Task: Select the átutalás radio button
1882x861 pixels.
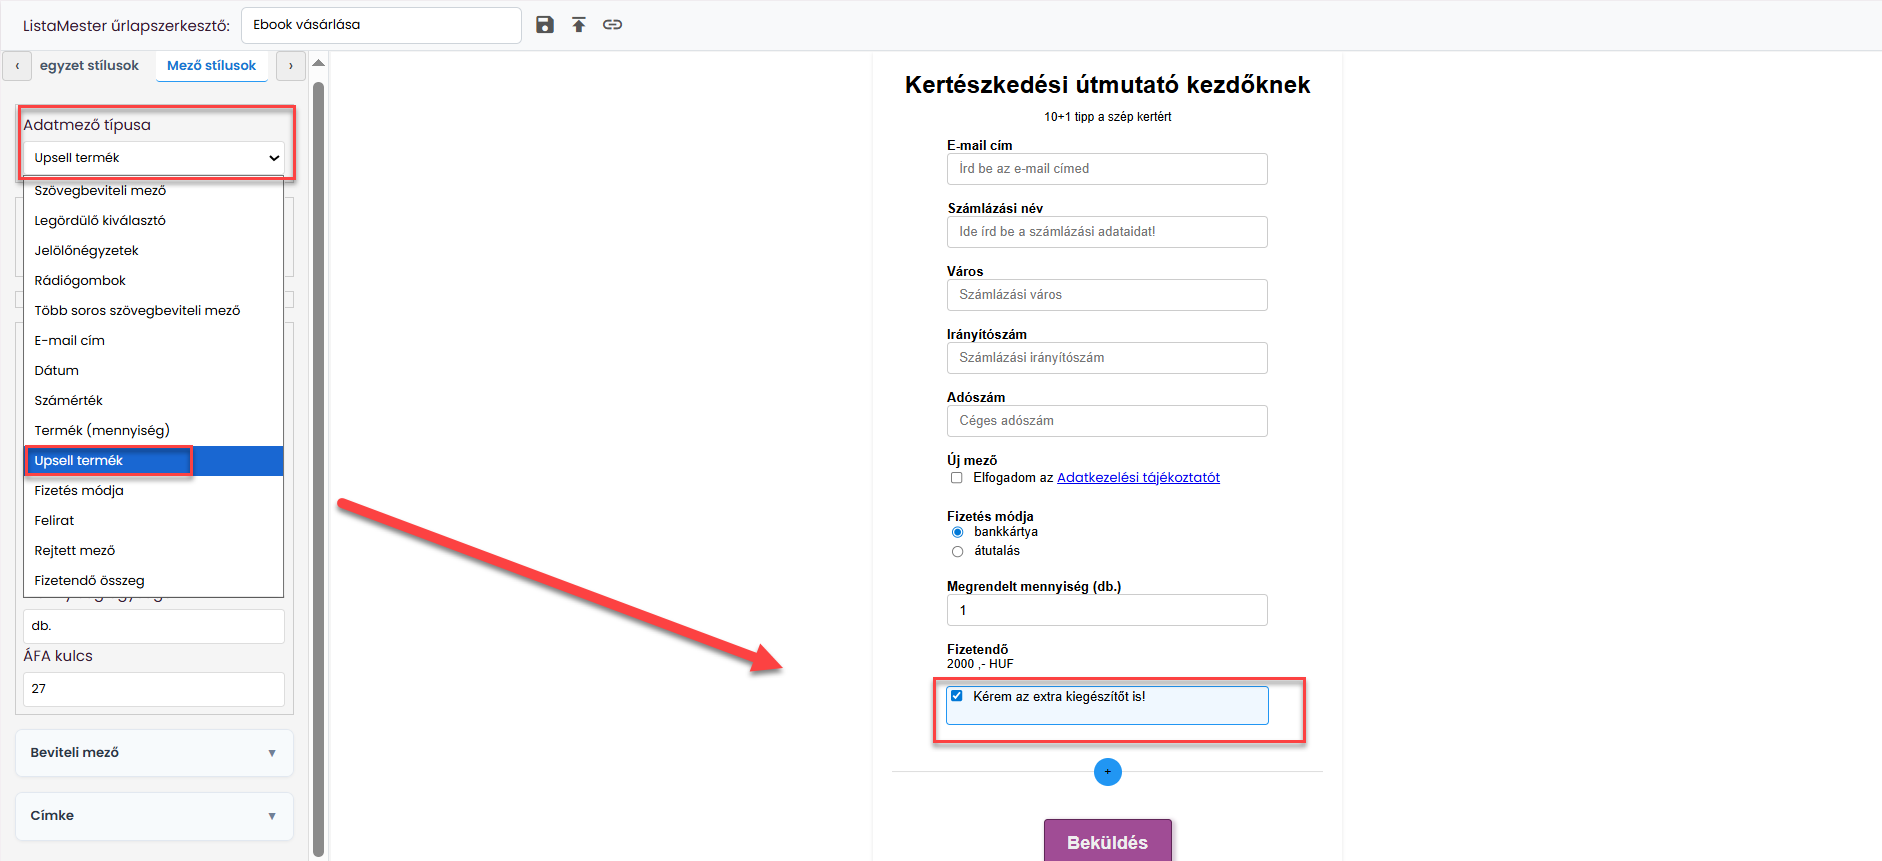Action: point(958,552)
